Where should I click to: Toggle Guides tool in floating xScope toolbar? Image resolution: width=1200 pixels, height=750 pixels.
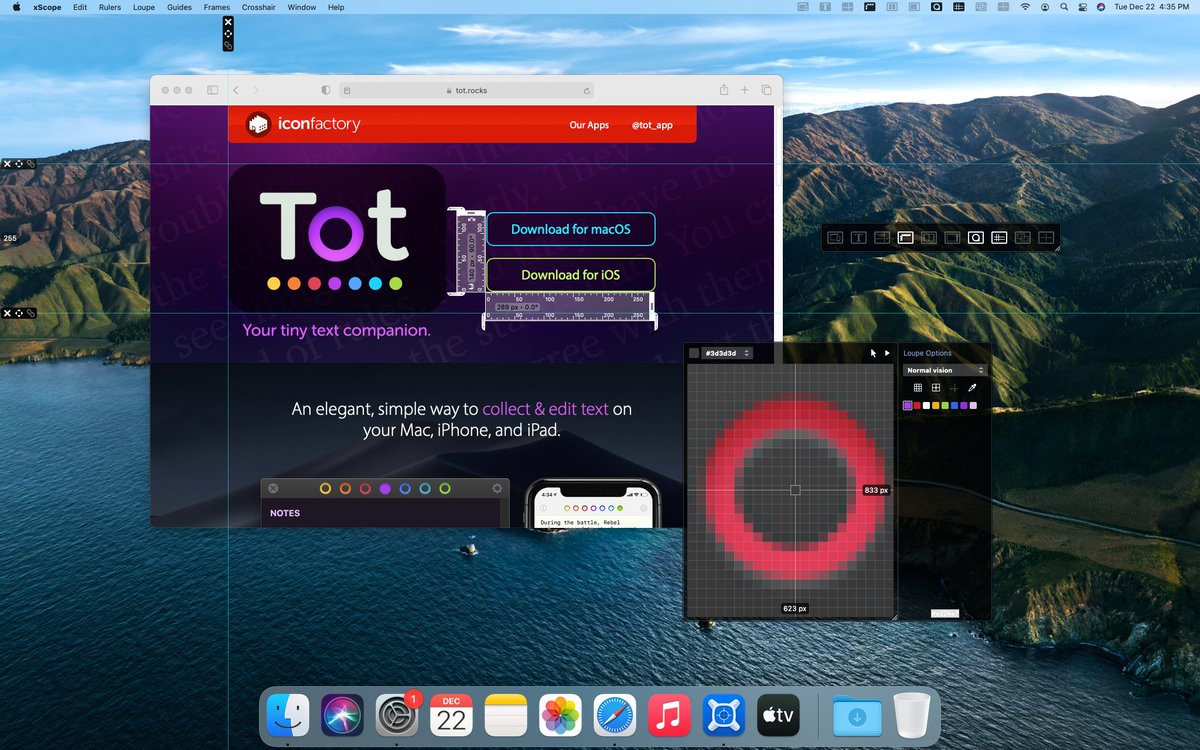coord(998,238)
